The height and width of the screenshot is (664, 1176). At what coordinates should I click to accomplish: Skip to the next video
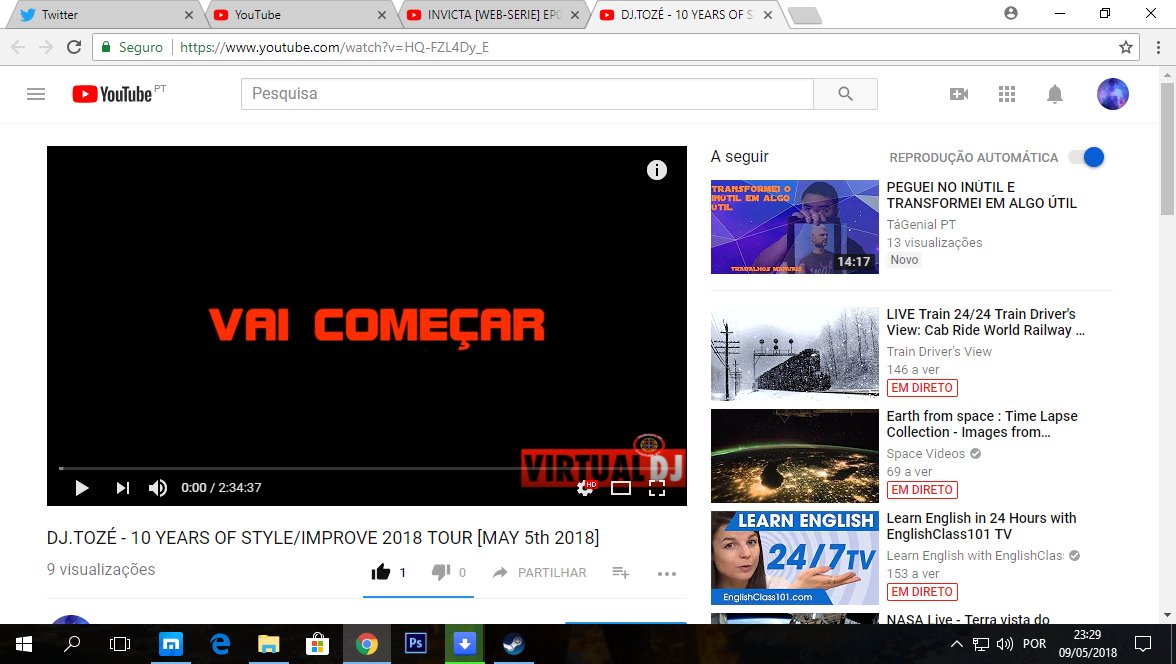[122, 488]
